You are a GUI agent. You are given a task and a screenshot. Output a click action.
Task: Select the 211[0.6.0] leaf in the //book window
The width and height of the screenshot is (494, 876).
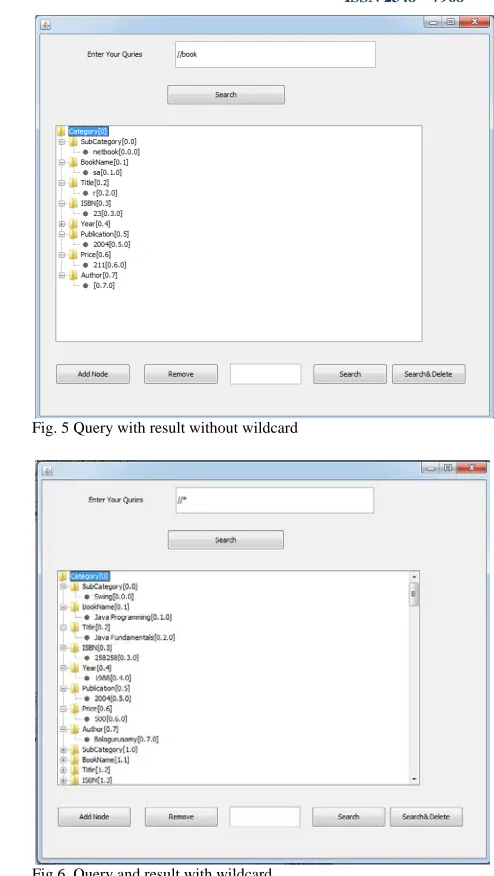110,265
